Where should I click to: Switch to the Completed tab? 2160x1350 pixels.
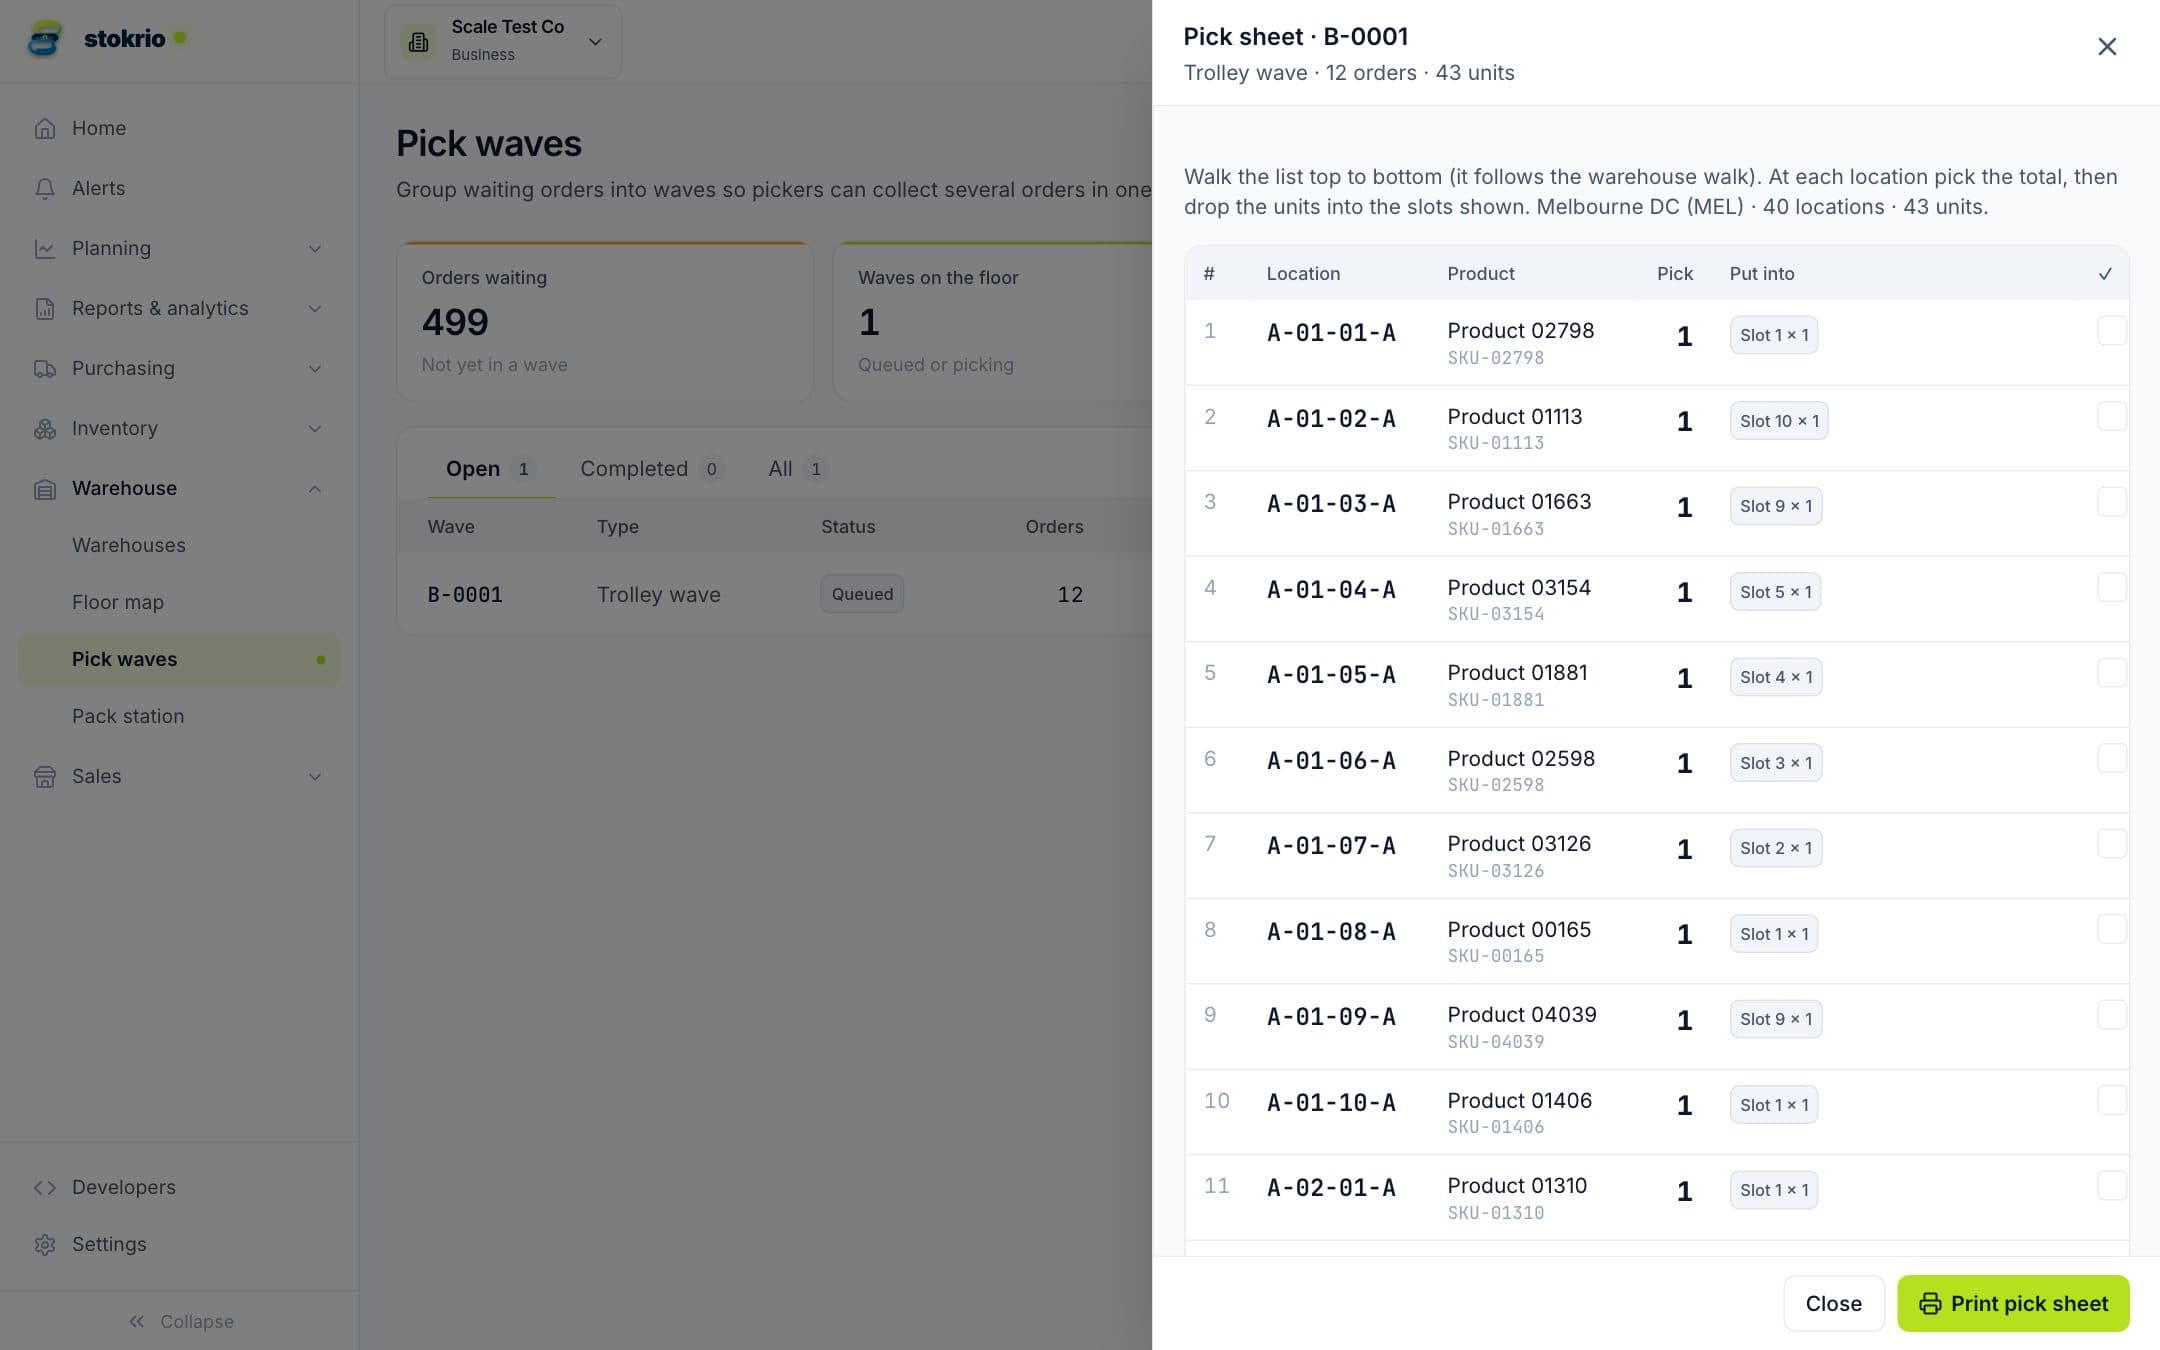coord(652,469)
